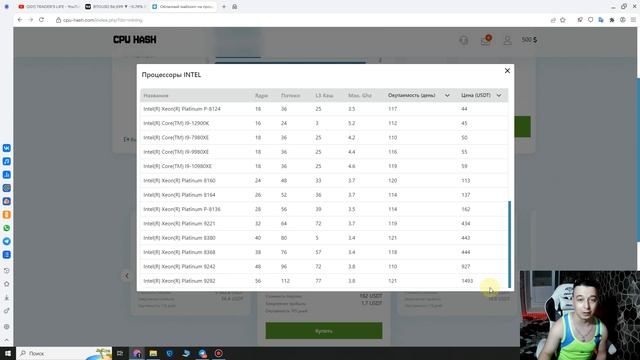The height and width of the screenshot is (360, 640).
Task: Select row Intel Xeon Platinum 8380
Action: coord(324,238)
